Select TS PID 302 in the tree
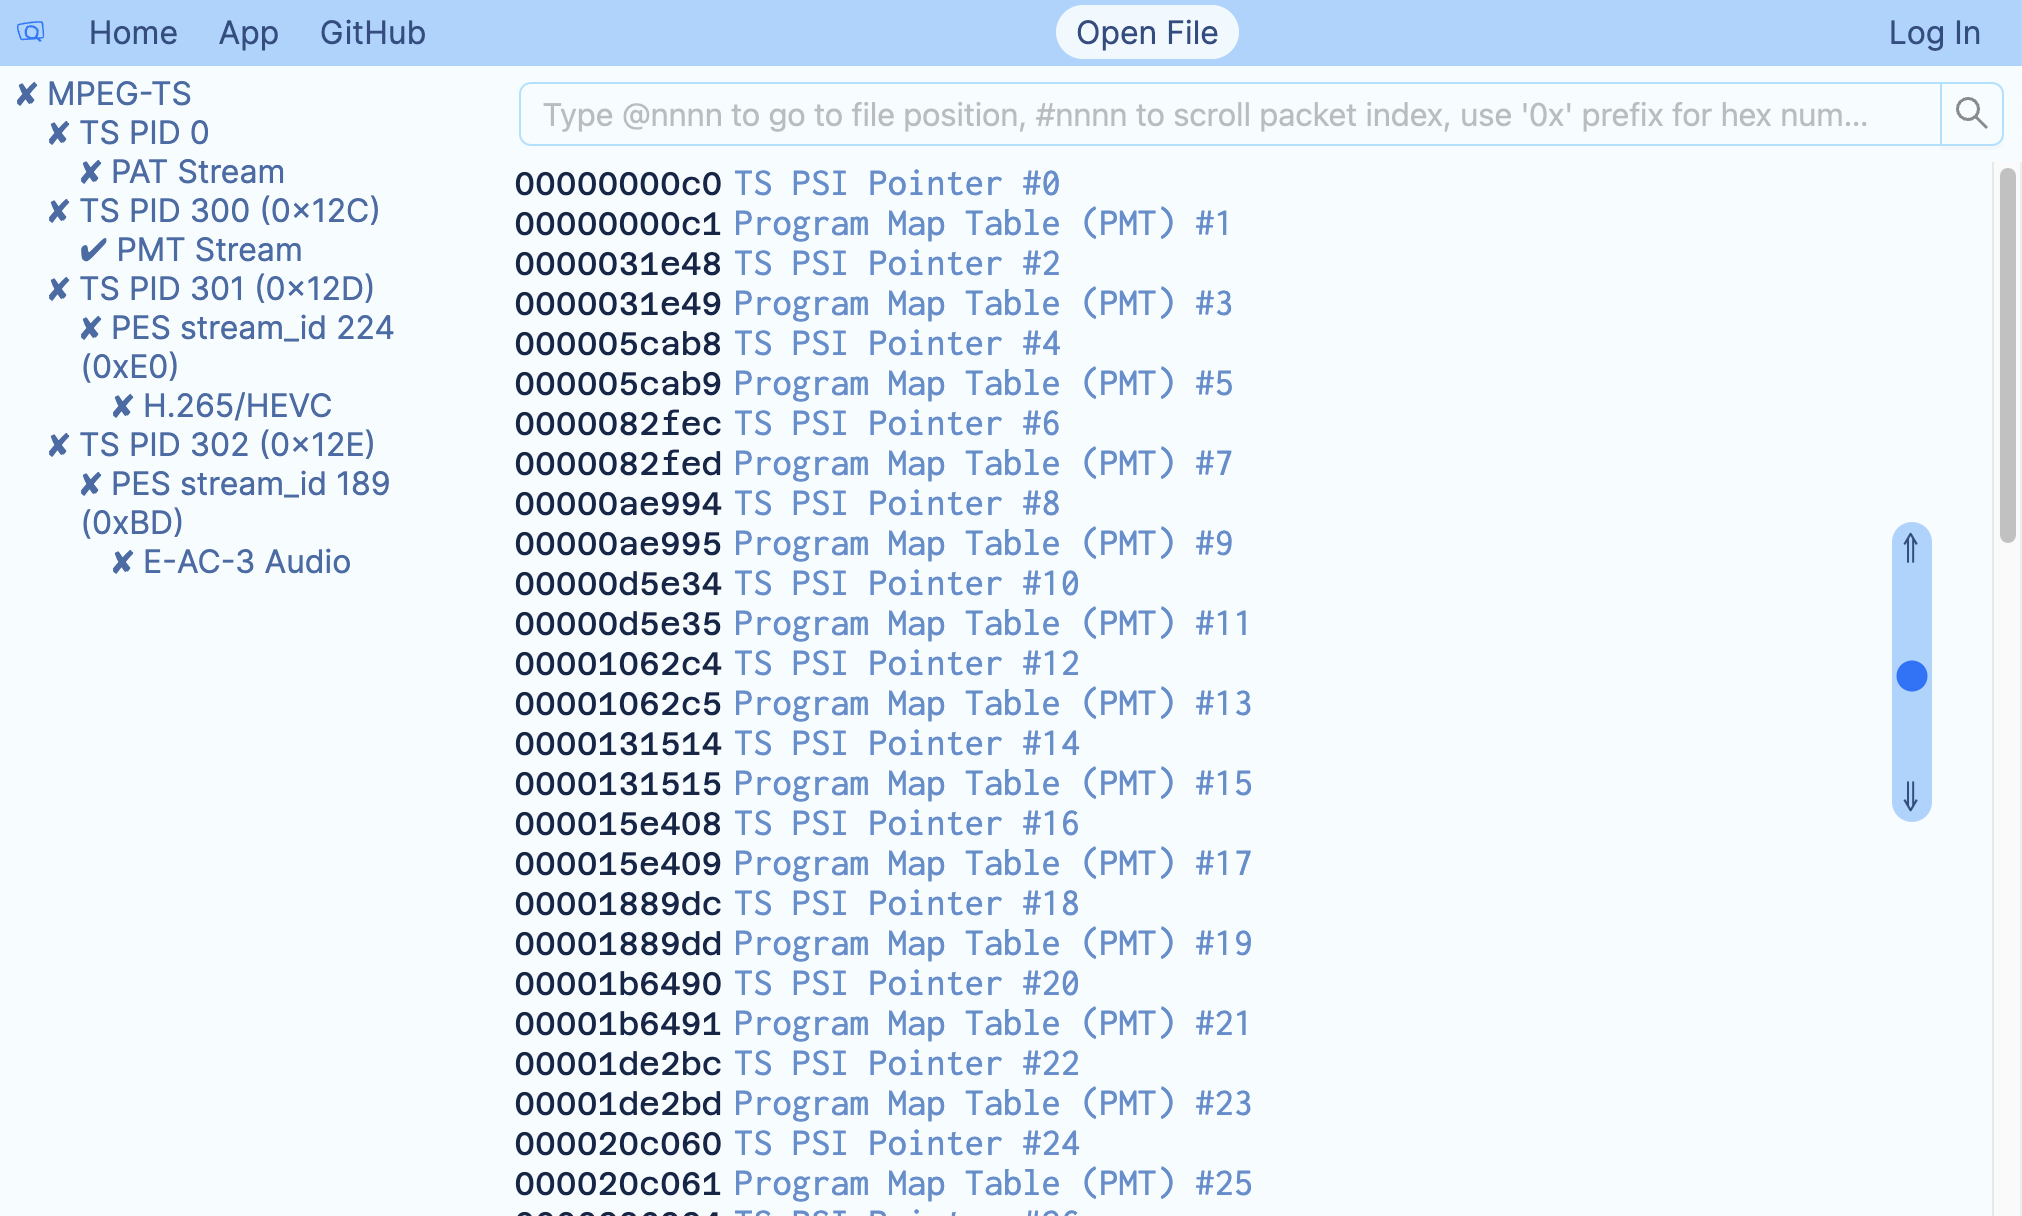Screen dimensions: 2022x1216 (x=228, y=444)
